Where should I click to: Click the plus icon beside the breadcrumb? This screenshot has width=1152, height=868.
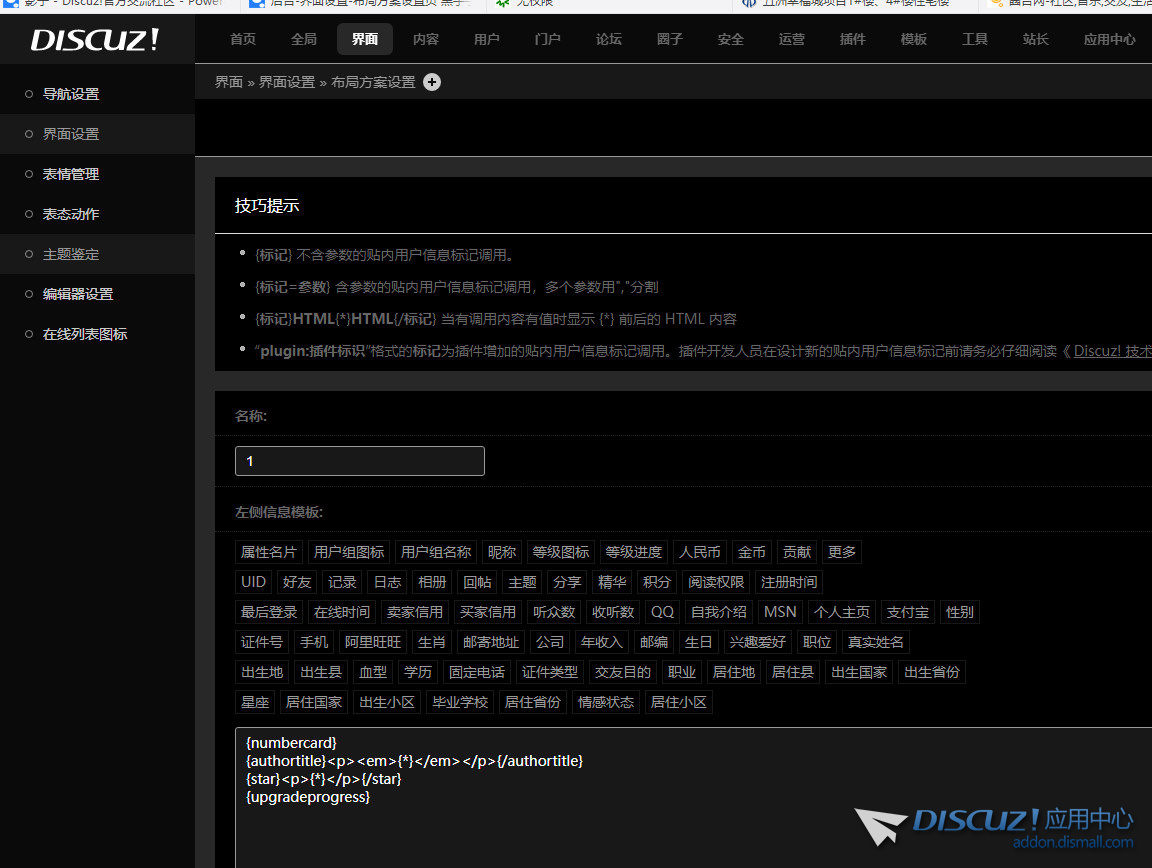coord(432,82)
